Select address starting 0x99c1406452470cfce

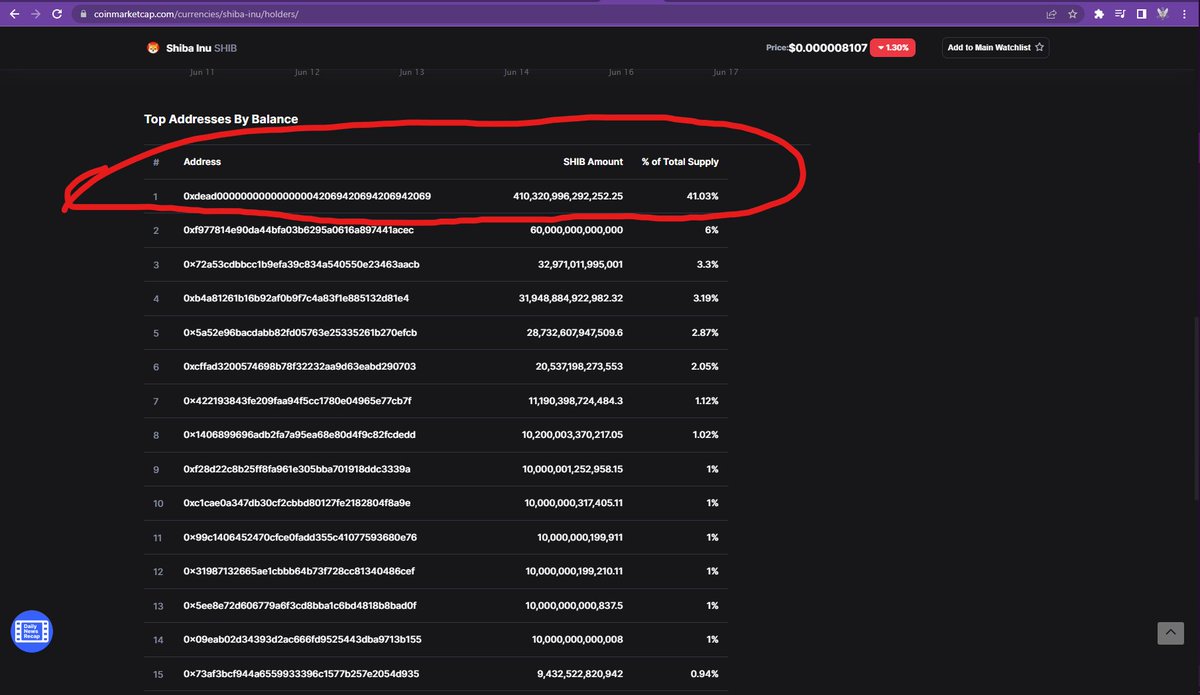(x=301, y=537)
